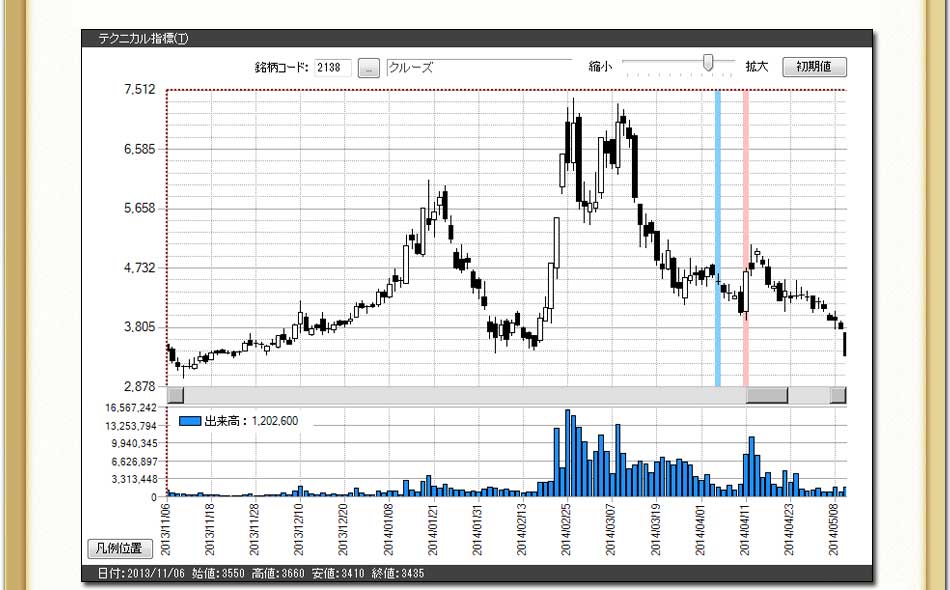Click the zoom slider handle
Screen dimensions: 950x590
click(x=708, y=63)
